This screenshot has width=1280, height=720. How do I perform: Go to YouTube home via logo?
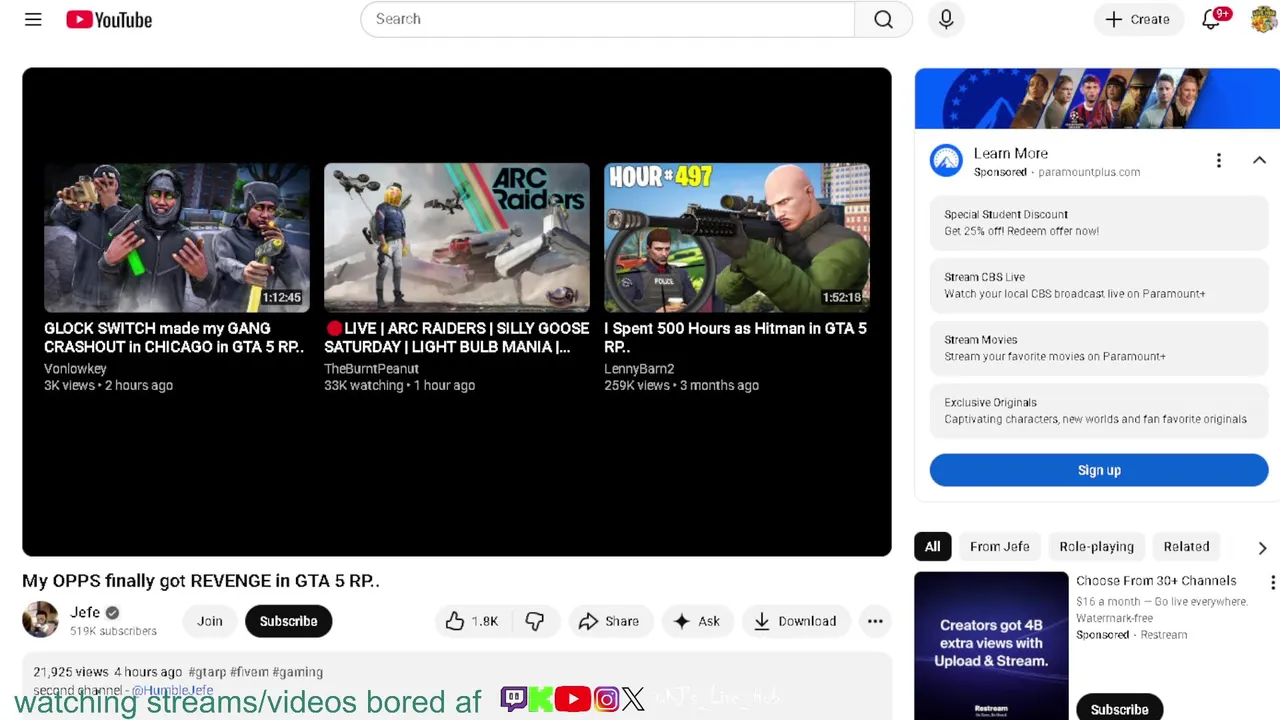click(109, 19)
